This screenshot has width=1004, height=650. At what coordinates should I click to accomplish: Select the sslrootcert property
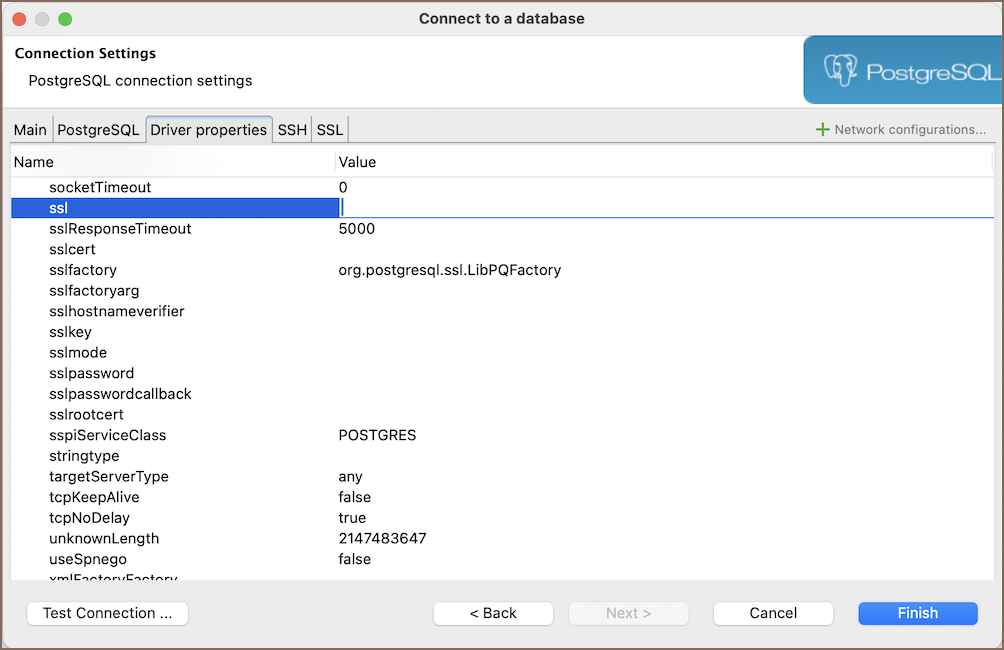[x=86, y=415]
